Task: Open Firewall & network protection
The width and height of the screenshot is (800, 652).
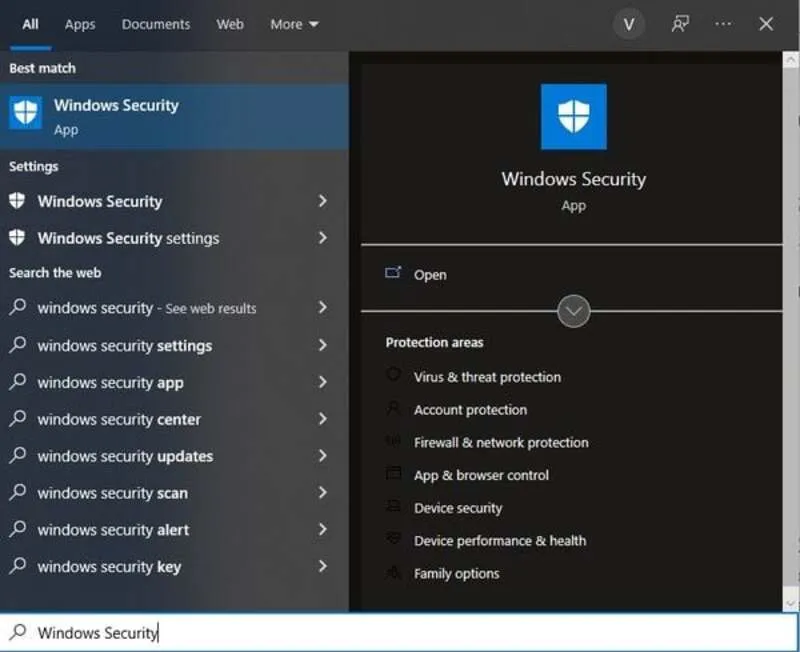Action: pyautogui.click(x=501, y=443)
